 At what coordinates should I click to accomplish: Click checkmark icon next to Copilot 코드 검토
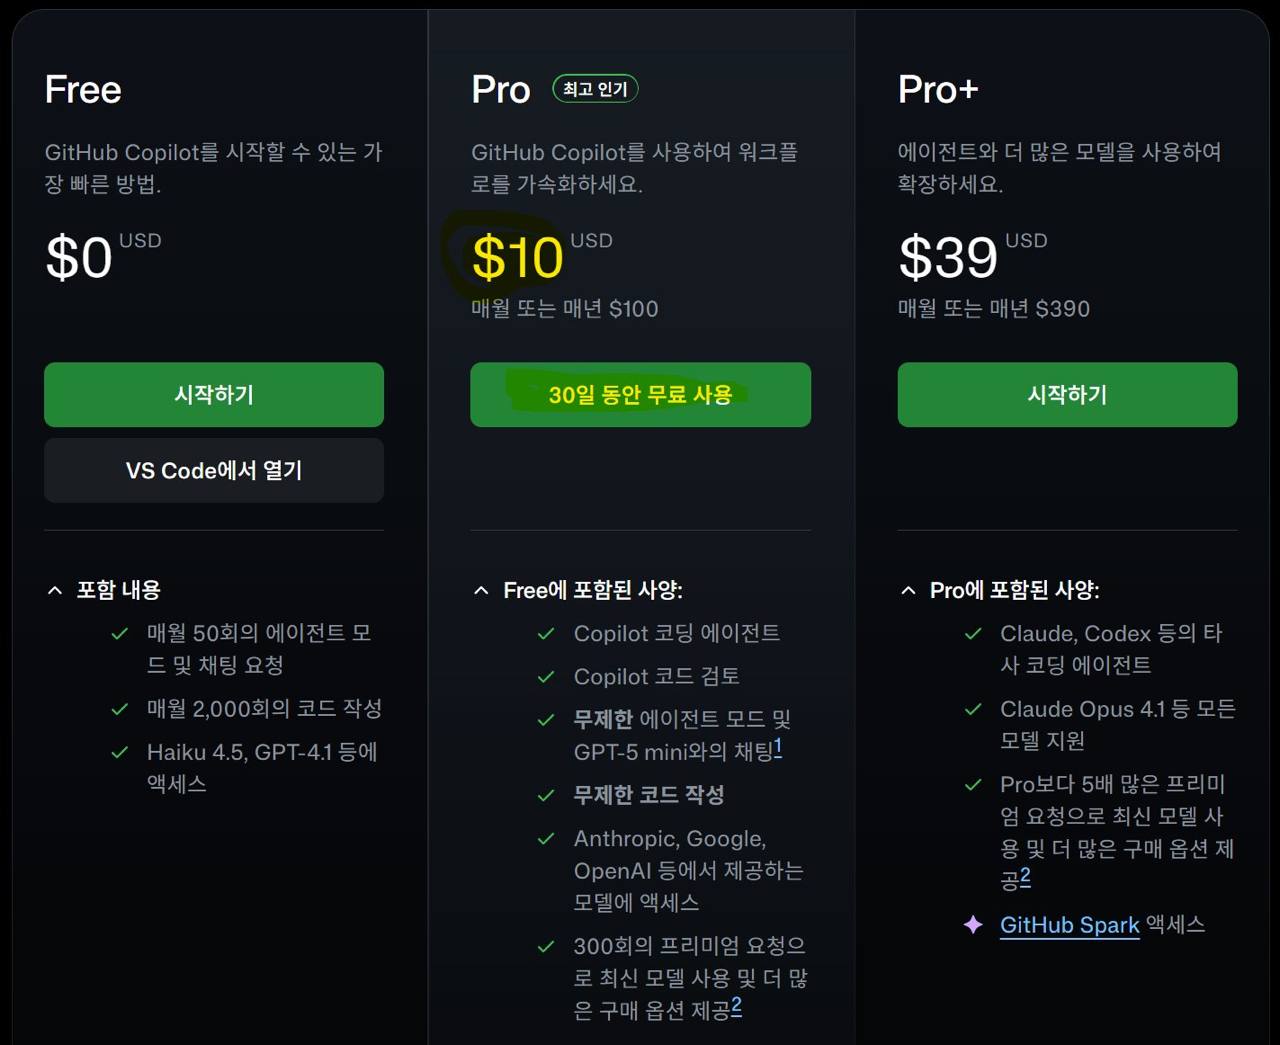pos(546,677)
